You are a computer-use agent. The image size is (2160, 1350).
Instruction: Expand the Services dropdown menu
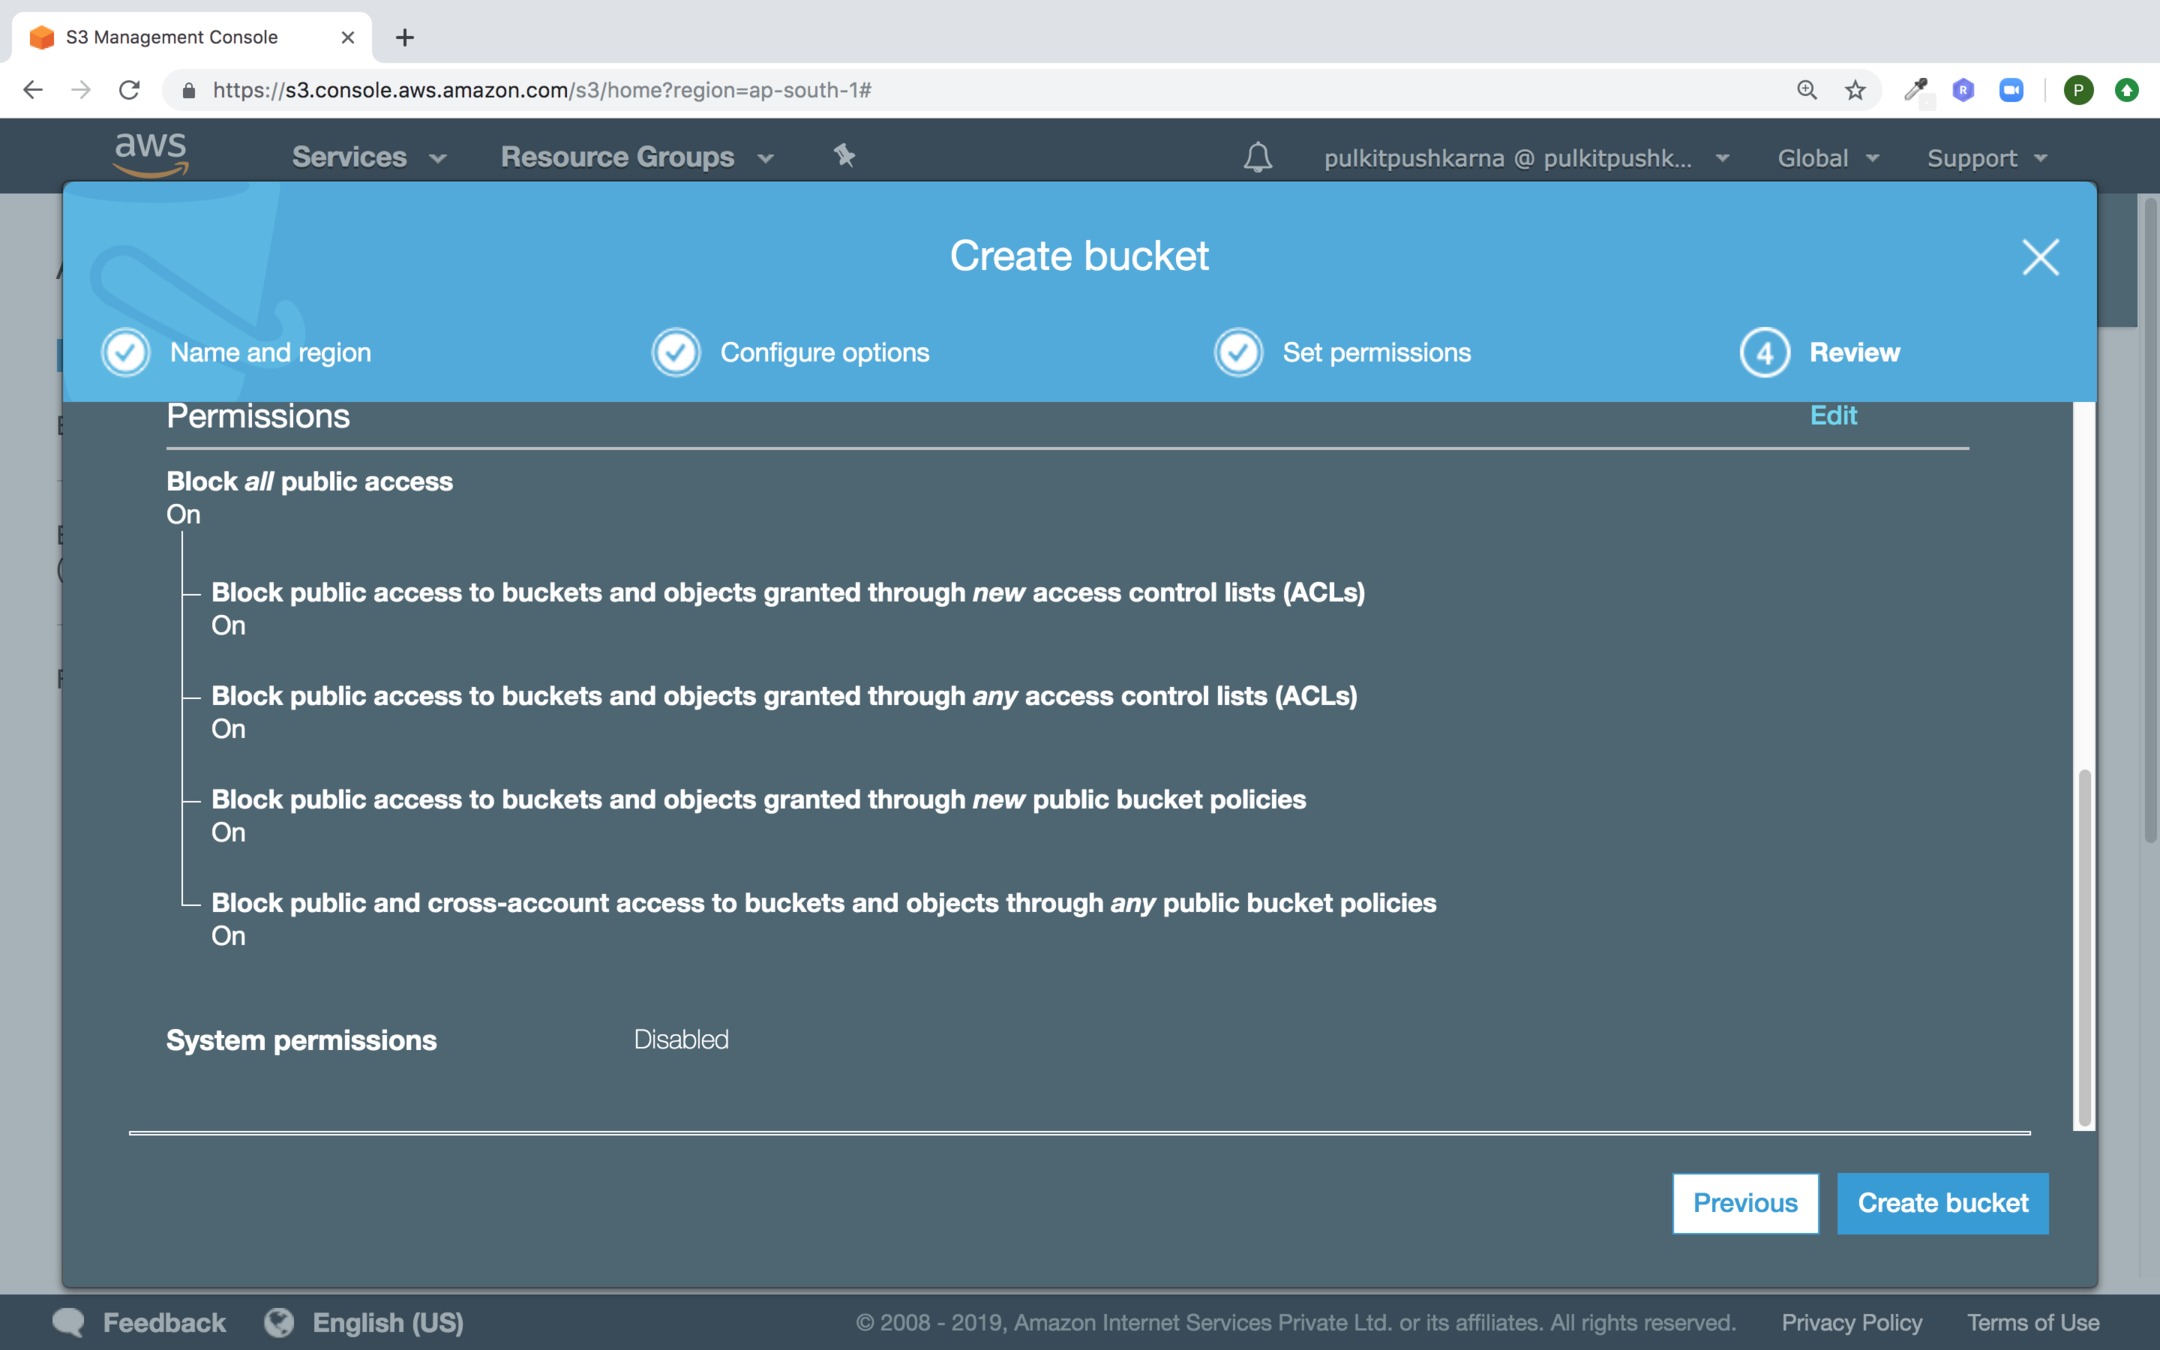(368, 157)
